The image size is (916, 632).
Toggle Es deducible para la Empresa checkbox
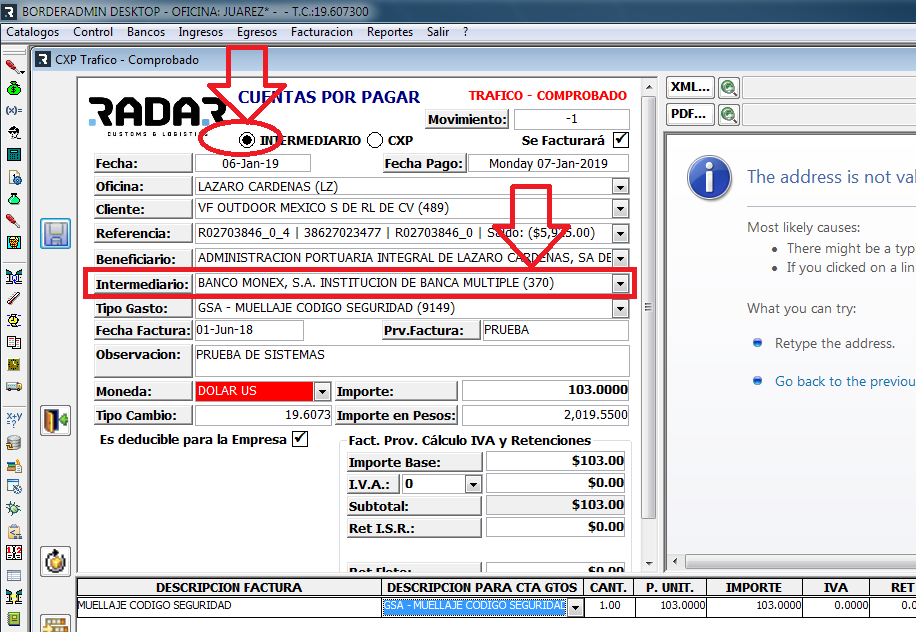(300, 439)
